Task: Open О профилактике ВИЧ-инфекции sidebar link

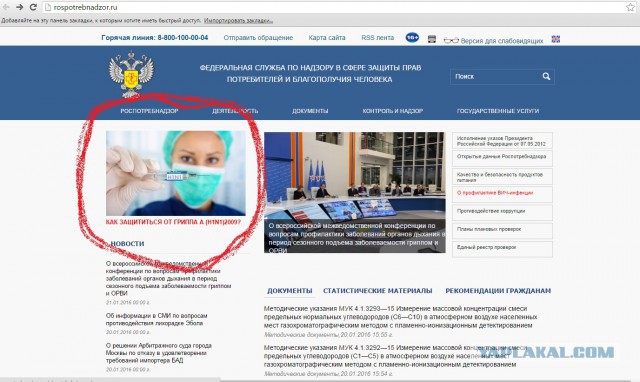Action: [502, 195]
